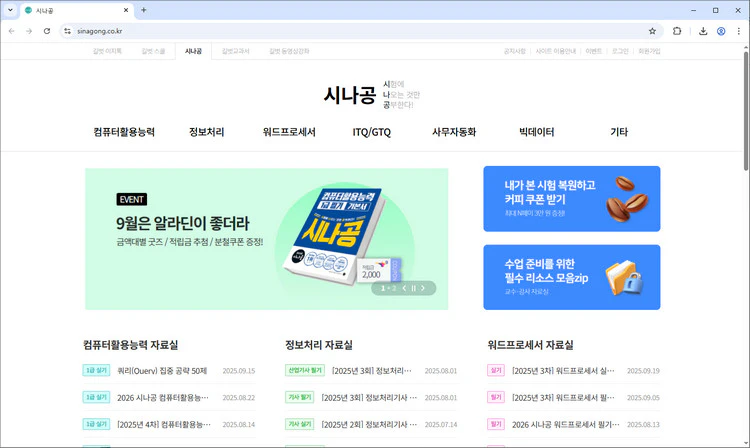Click the 로그인 link

[620, 50]
